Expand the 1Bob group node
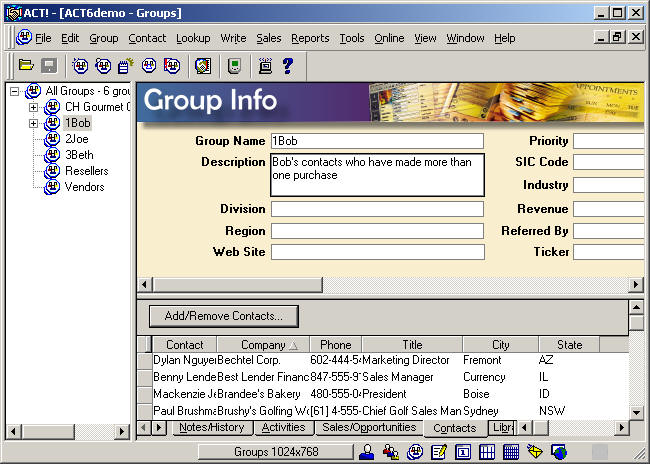 click(x=34, y=124)
